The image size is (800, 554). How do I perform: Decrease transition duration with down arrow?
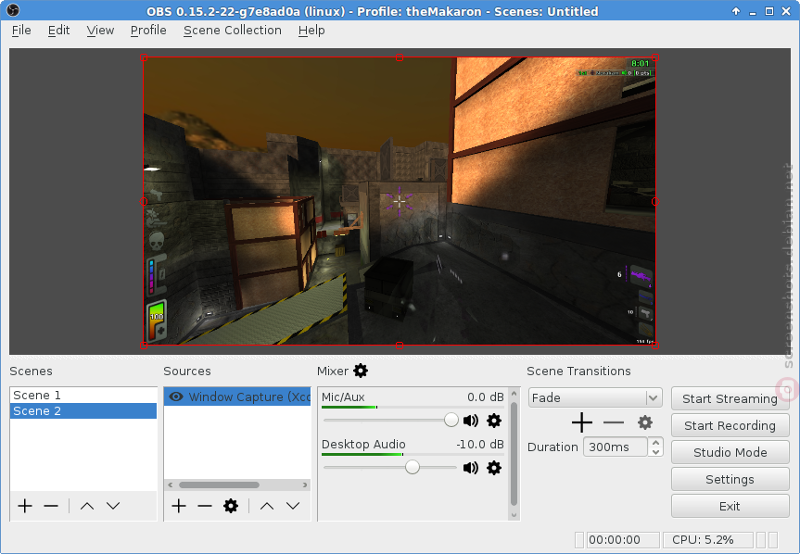point(656,451)
